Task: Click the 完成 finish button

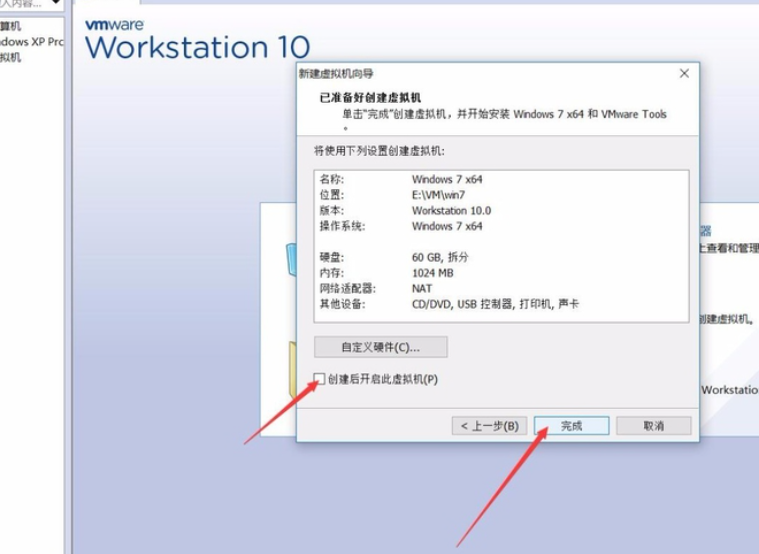Action: tap(571, 426)
